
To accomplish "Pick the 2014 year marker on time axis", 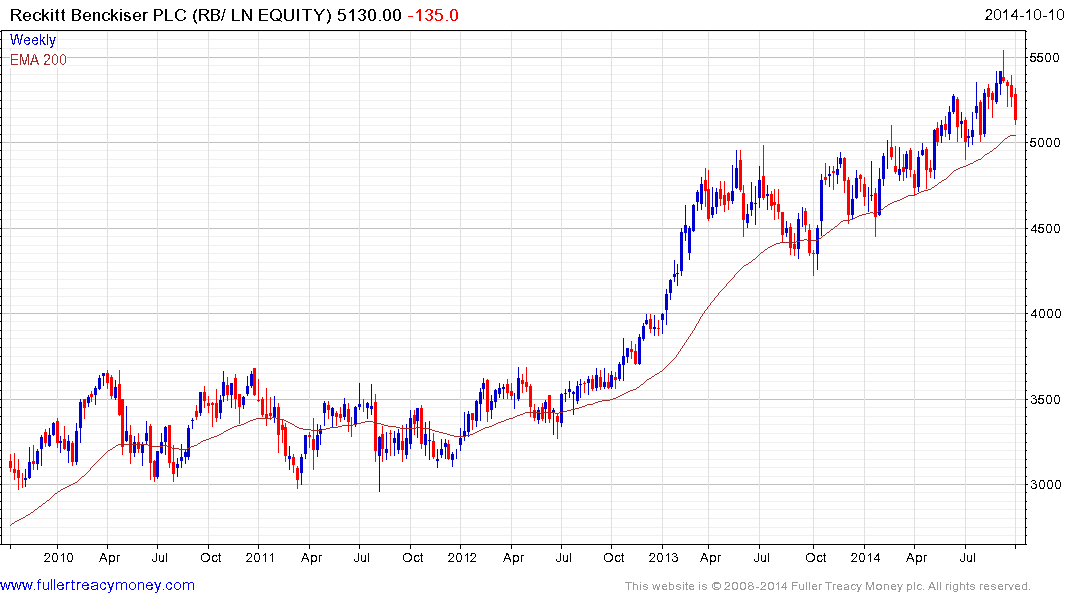I will click(864, 558).
